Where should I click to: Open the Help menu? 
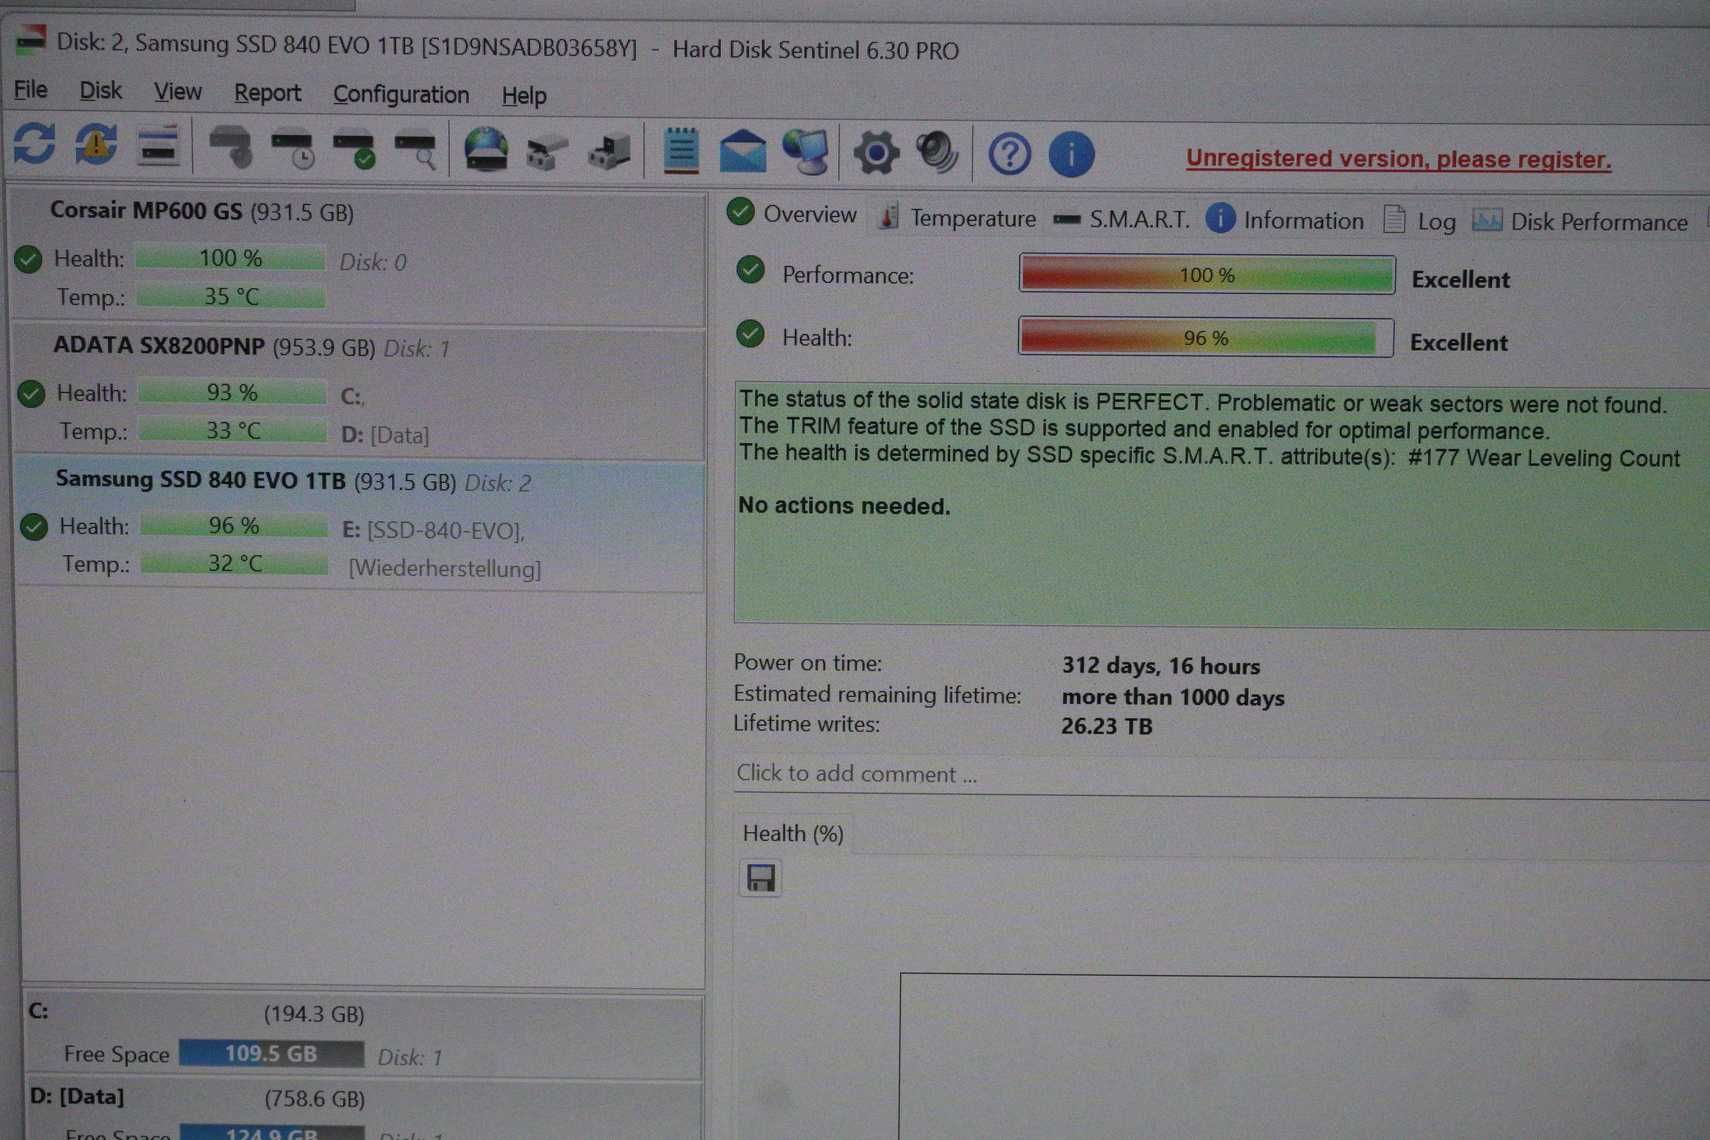tap(524, 96)
